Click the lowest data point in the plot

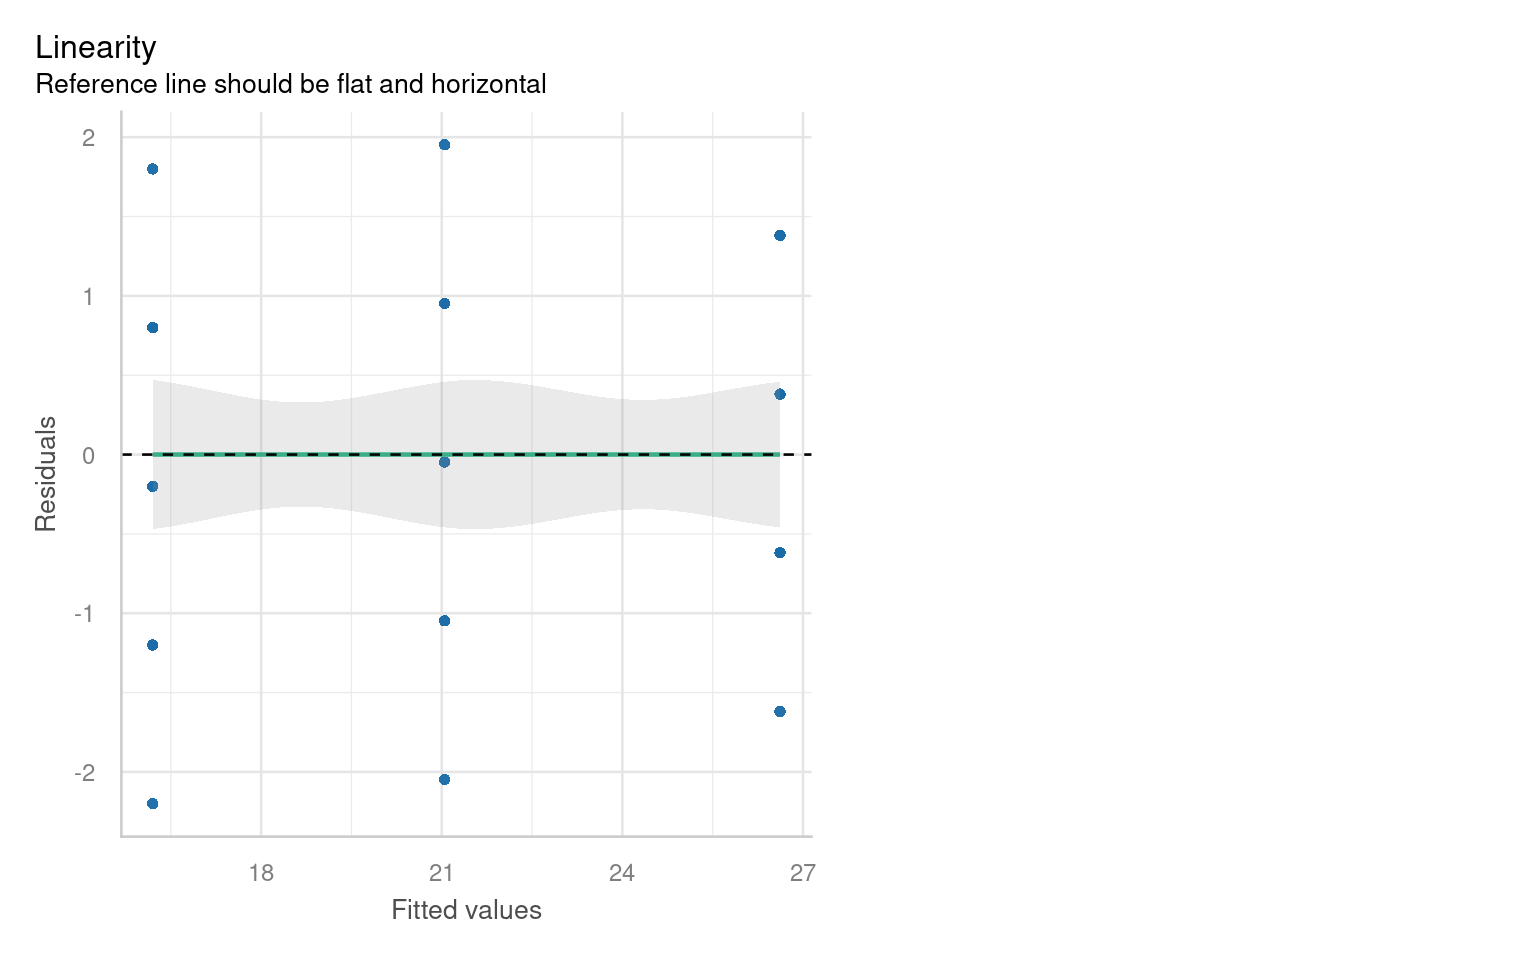[152, 803]
